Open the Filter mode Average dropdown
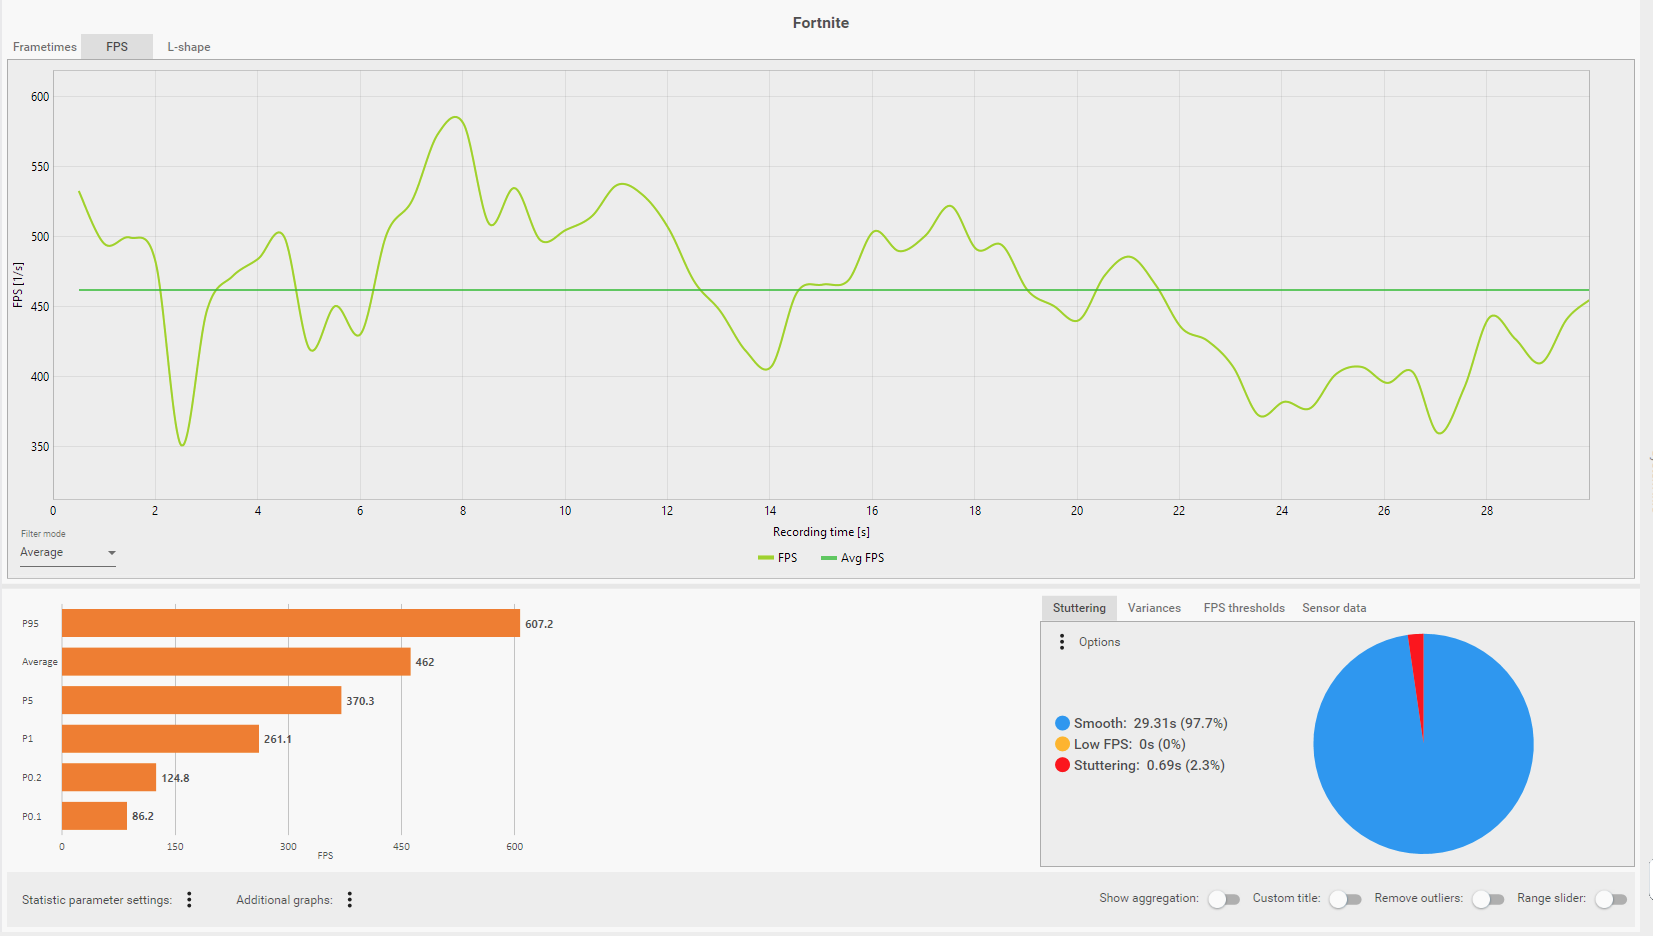Screen dimensions: 1653x936 [x=68, y=553]
